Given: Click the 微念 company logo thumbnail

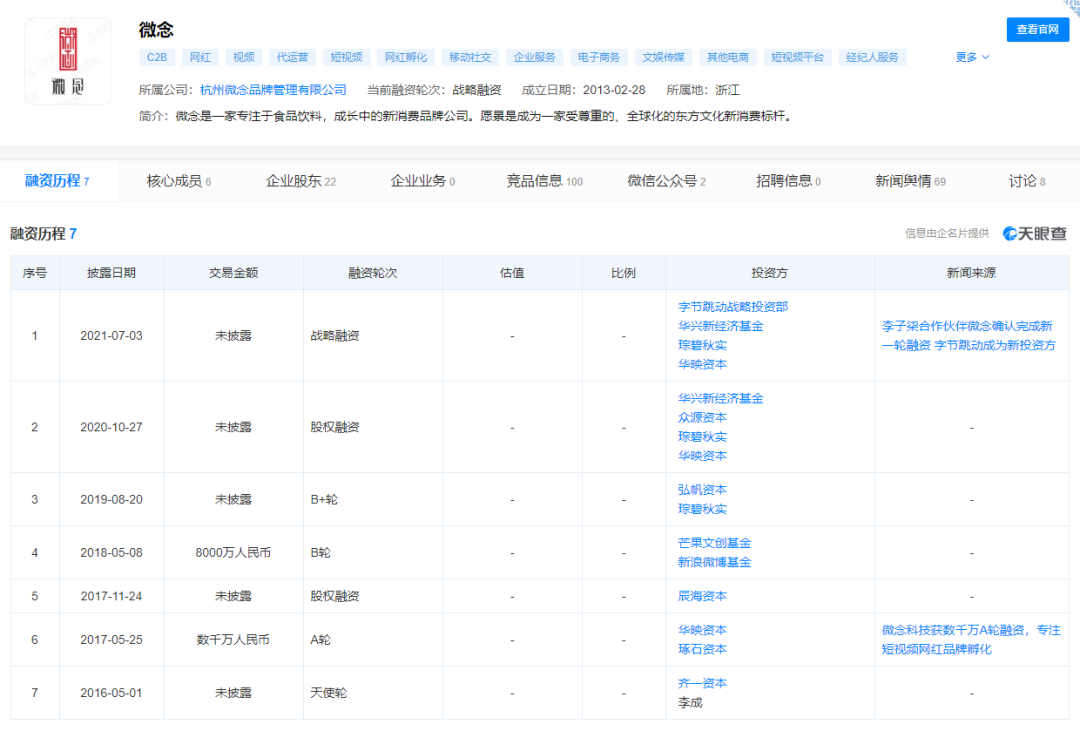Looking at the screenshot, I should coord(68,61).
